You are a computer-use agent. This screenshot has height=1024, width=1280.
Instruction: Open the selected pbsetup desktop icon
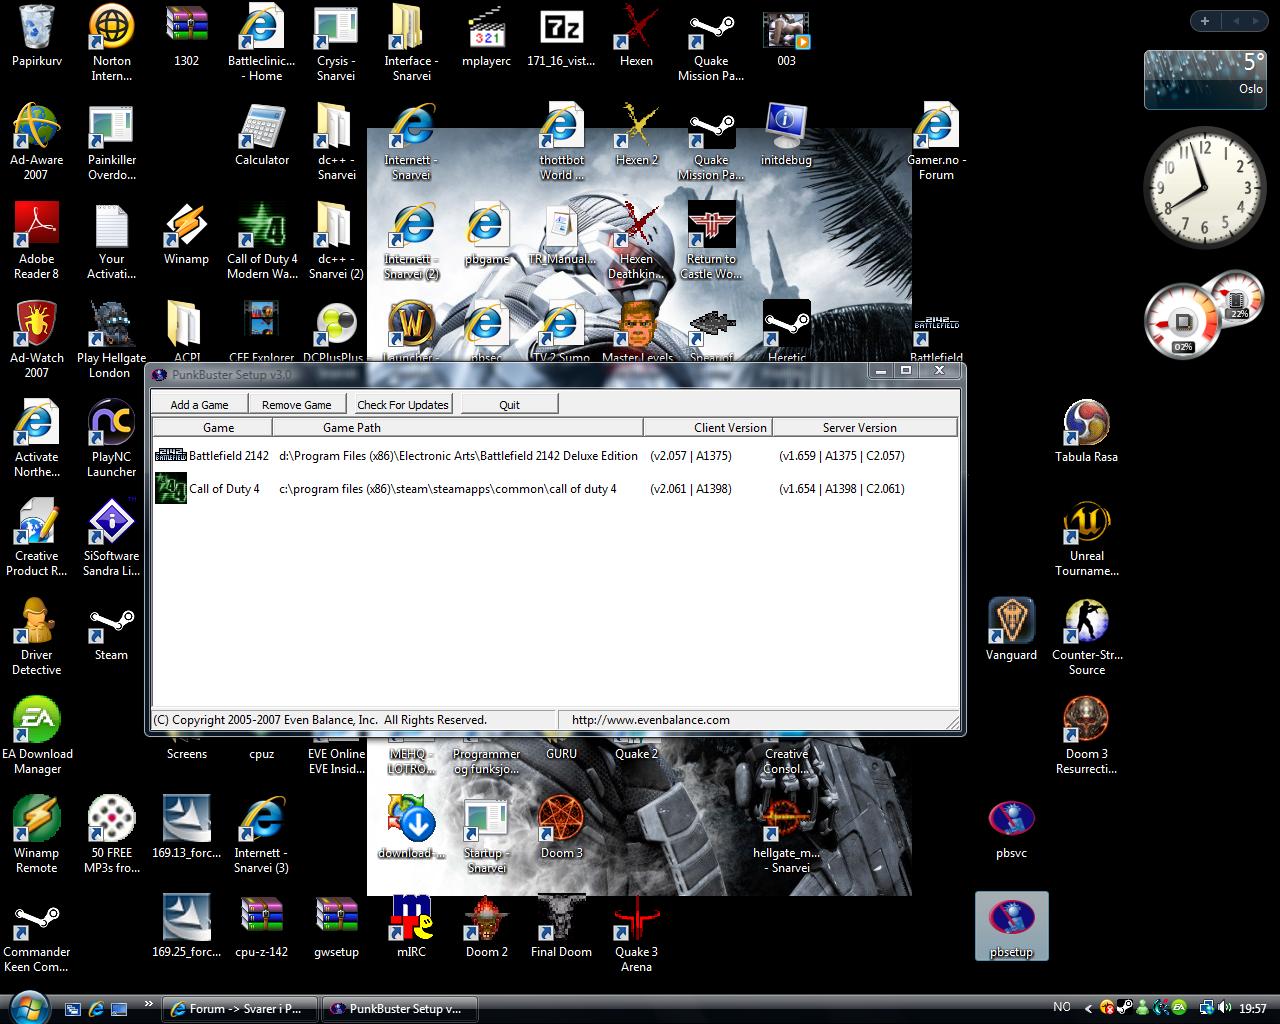[x=1012, y=927]
